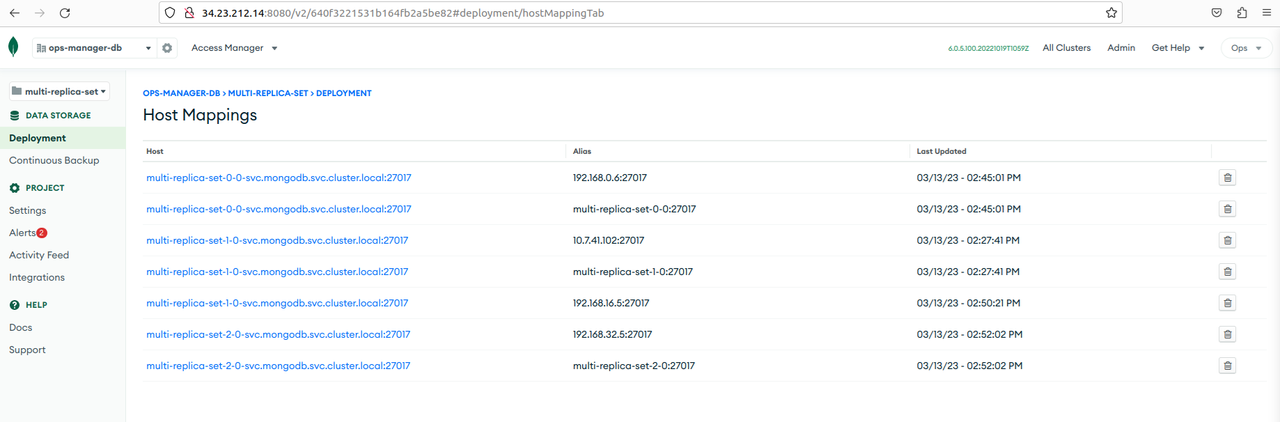The height and width of the screenshot is (422, 1280).
Task: Expand the Access Manager dropdown
Action: tap(234, 48)
